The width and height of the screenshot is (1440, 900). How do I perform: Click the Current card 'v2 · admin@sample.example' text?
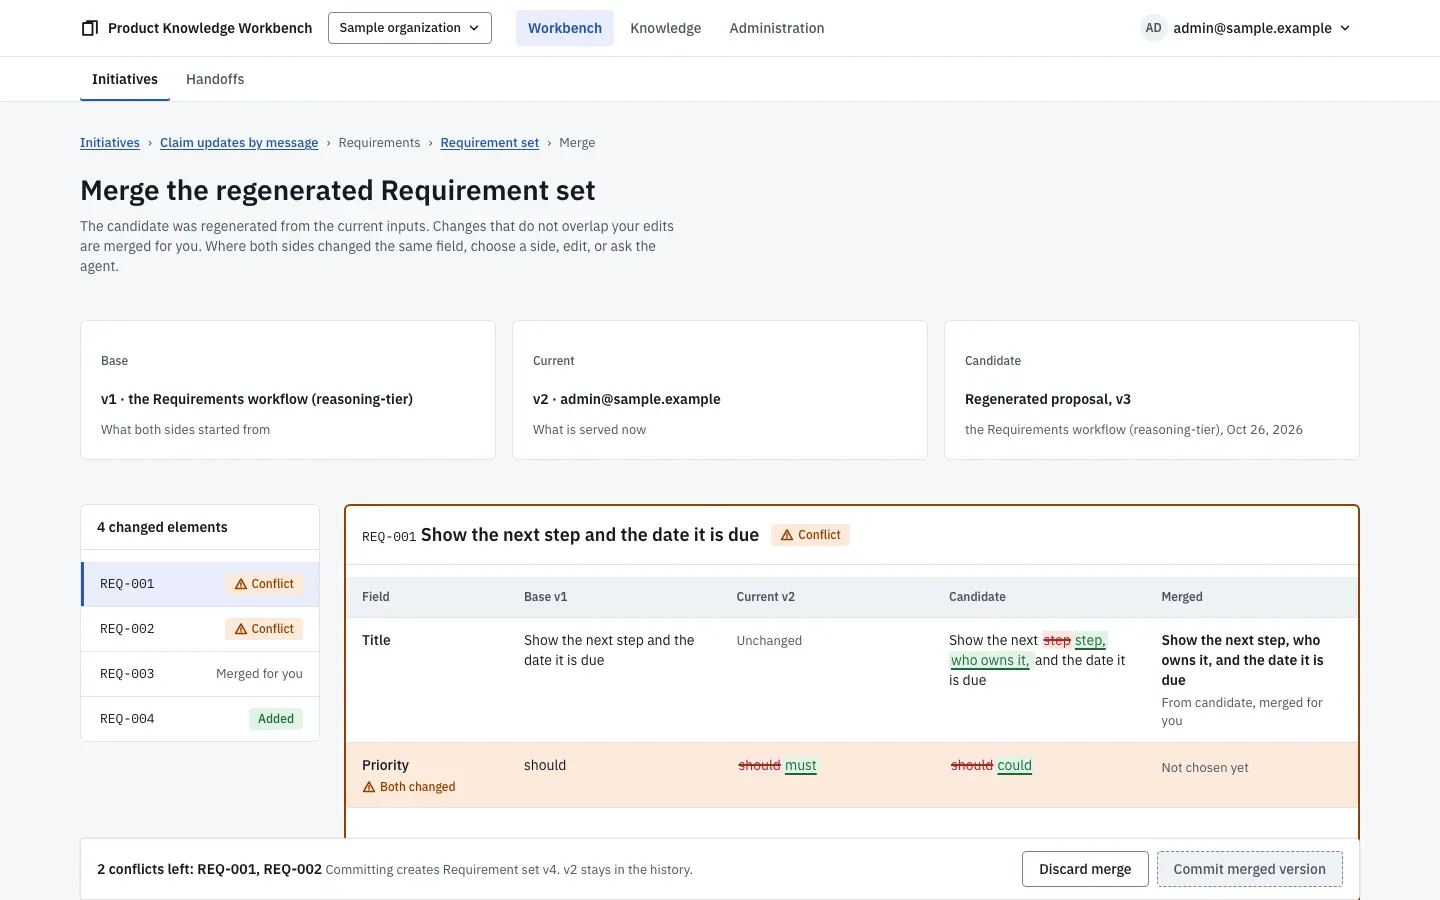click(x=627, y=399)
